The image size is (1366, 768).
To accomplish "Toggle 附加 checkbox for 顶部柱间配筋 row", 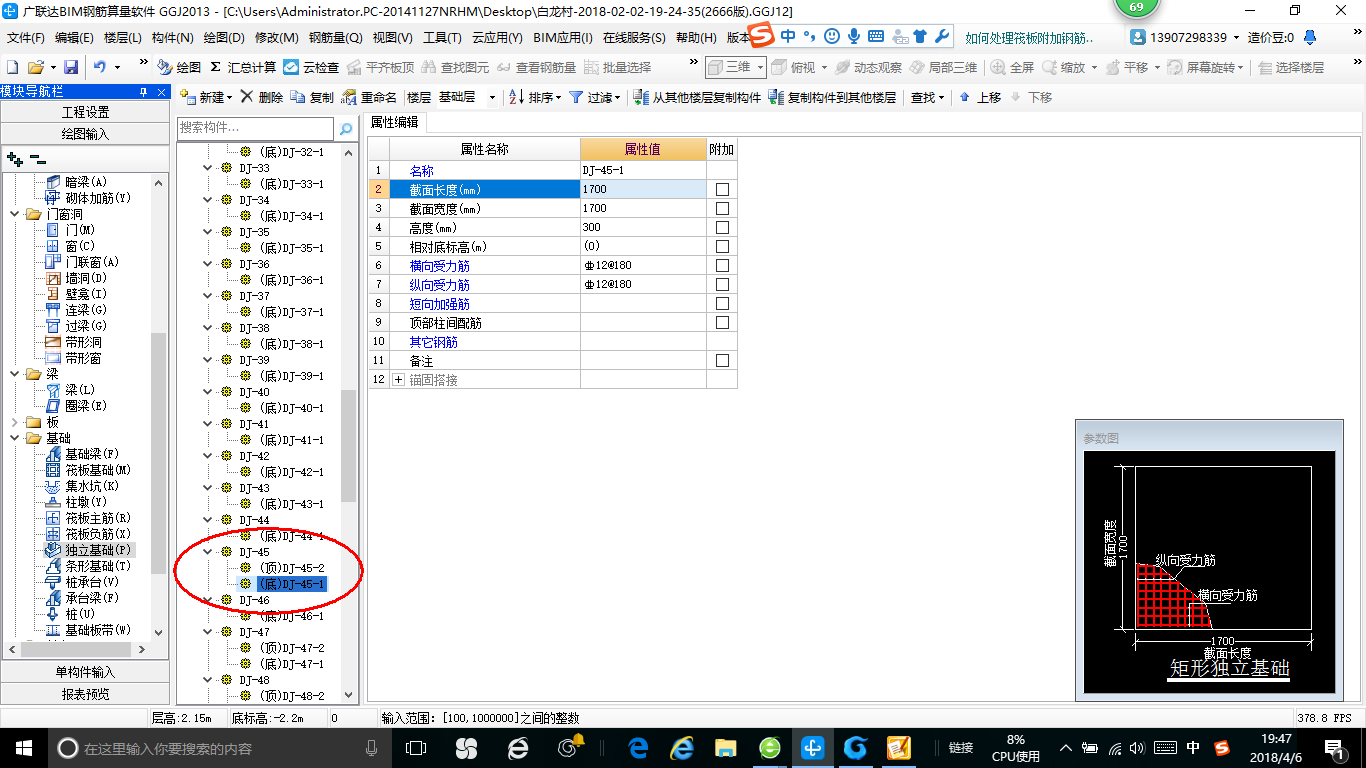I will (x=722, y=322).
